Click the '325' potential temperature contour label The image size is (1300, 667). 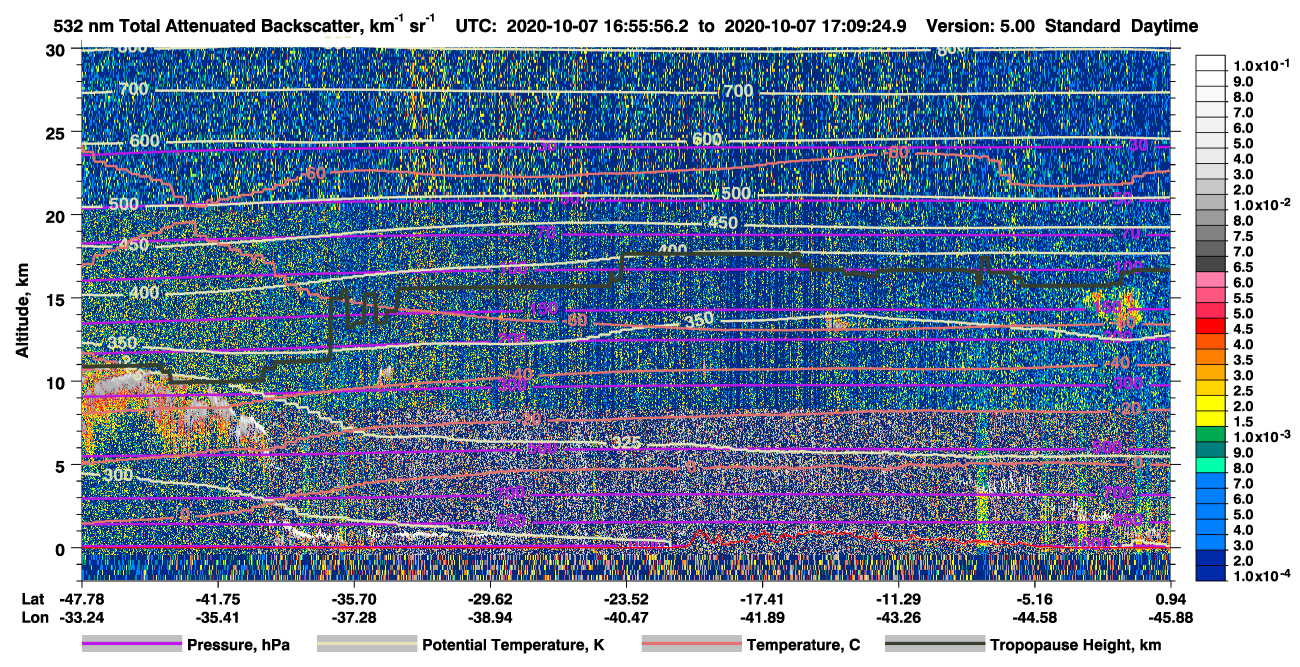point(626,443)
